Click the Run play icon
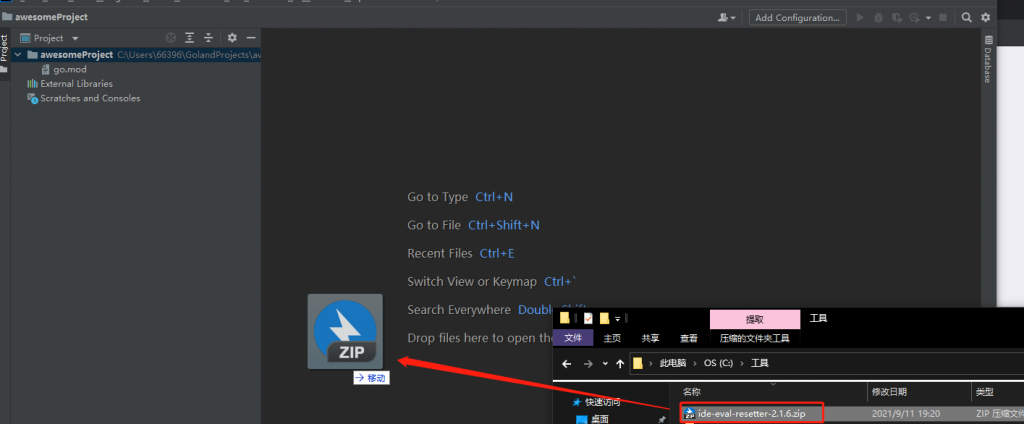Viewport: 1024px width, 424px height. point(860,18)
